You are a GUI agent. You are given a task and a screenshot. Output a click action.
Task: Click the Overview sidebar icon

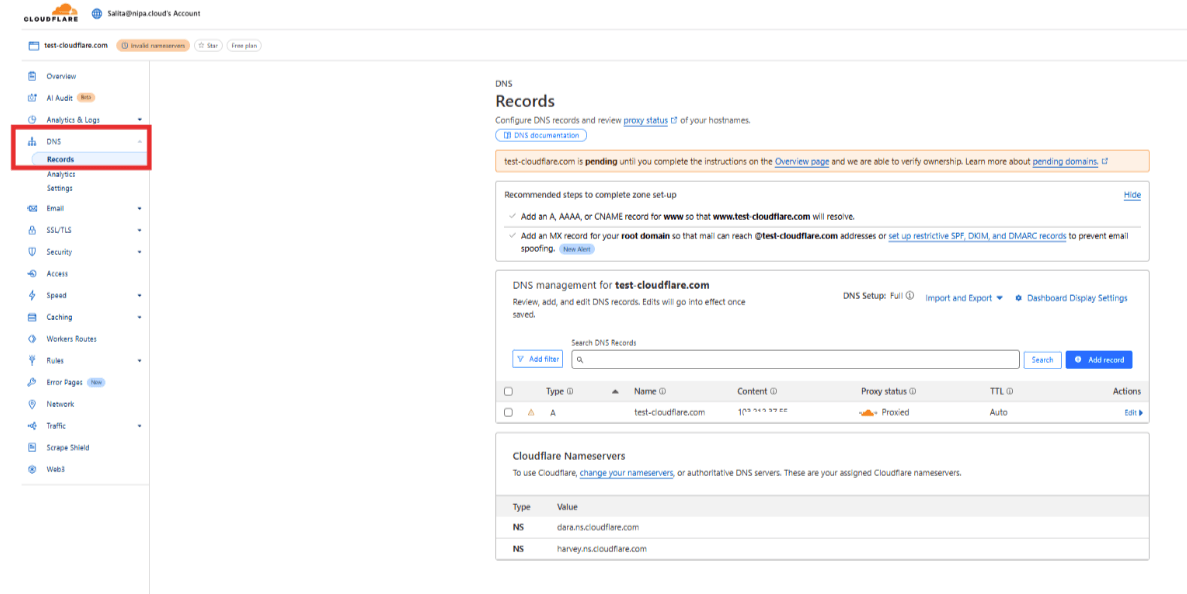pyautogui.click(x=32, y=76)
